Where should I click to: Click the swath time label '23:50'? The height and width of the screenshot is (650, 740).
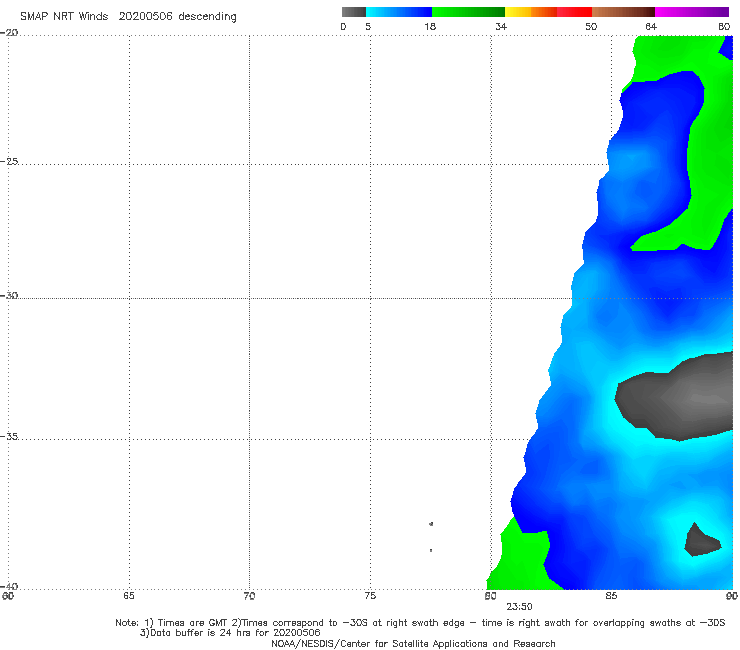(x=519, y=607)
